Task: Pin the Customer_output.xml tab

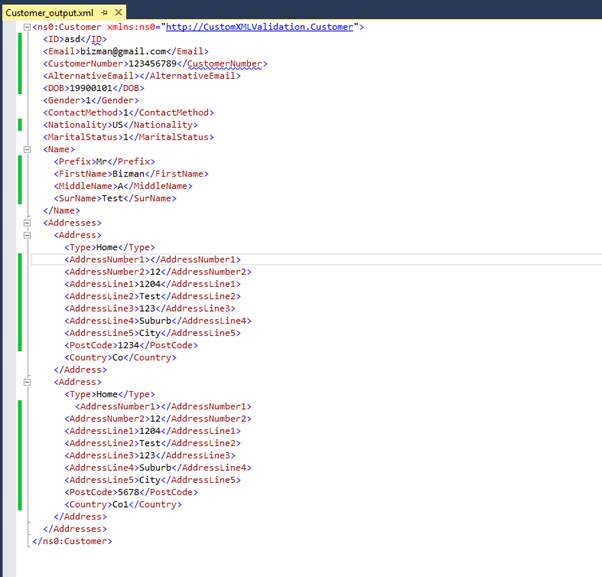Action: tap(104, 13)
